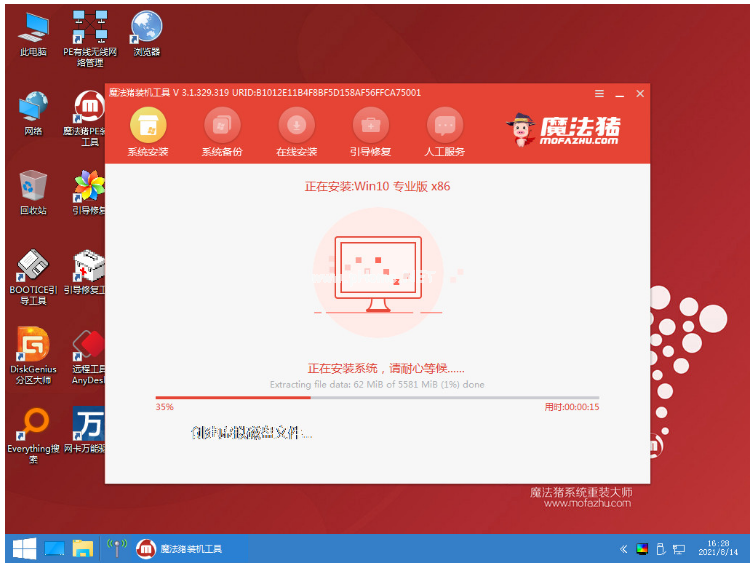This screenshot has width=756, height=571.
Task: Select the 在线安装 download icon
Action: pyautogui.click(x=296, y=126)
